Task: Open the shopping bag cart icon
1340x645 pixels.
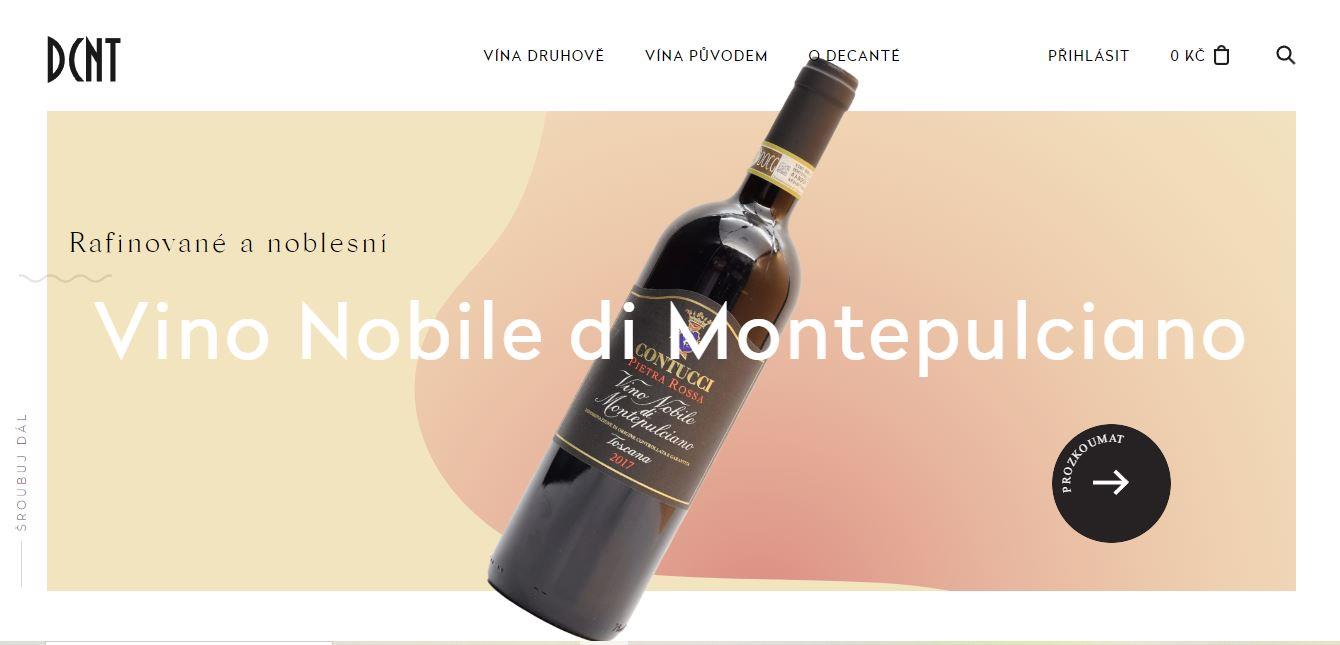Action: pos(1221,55)
